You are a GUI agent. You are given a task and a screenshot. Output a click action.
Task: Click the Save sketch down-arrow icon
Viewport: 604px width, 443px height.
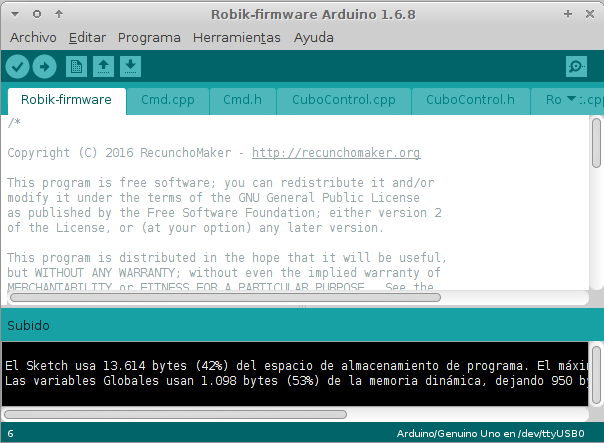(131, 67)
